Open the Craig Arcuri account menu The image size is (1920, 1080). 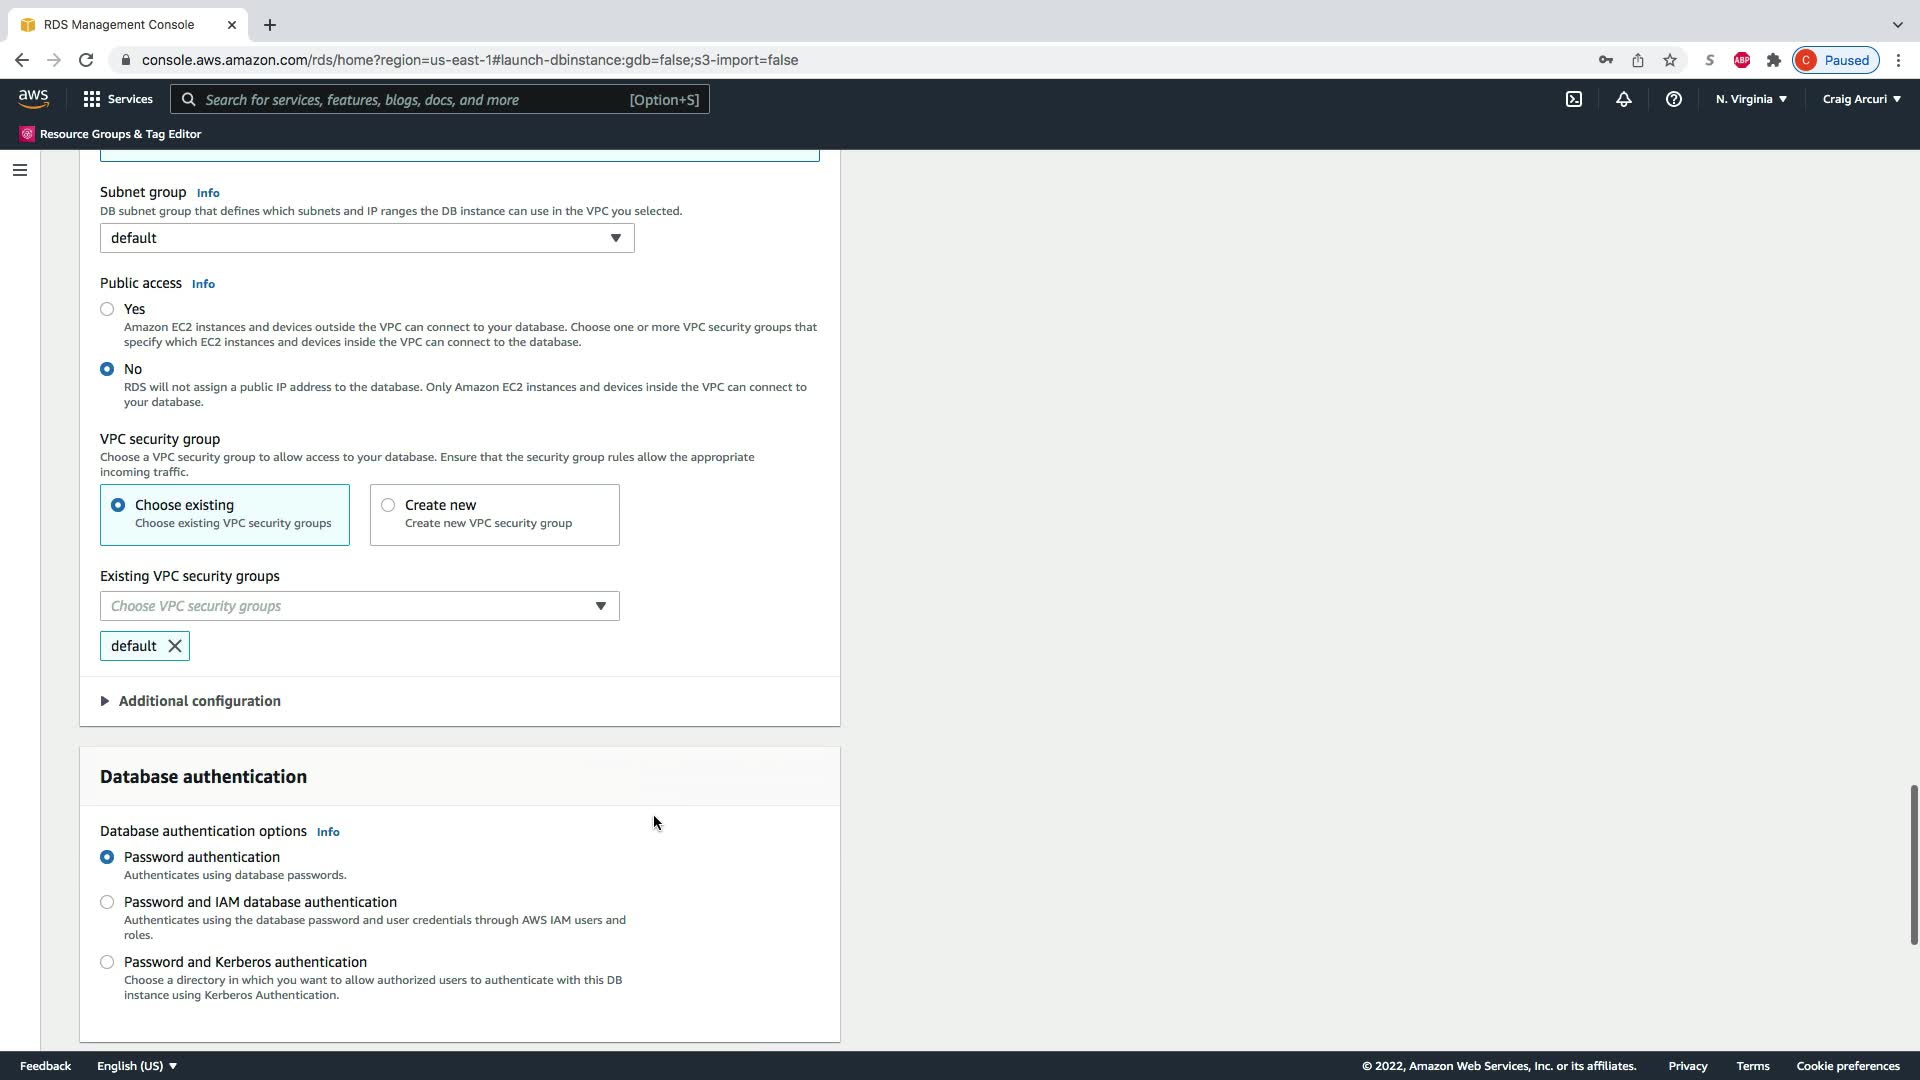point(1861,99)
